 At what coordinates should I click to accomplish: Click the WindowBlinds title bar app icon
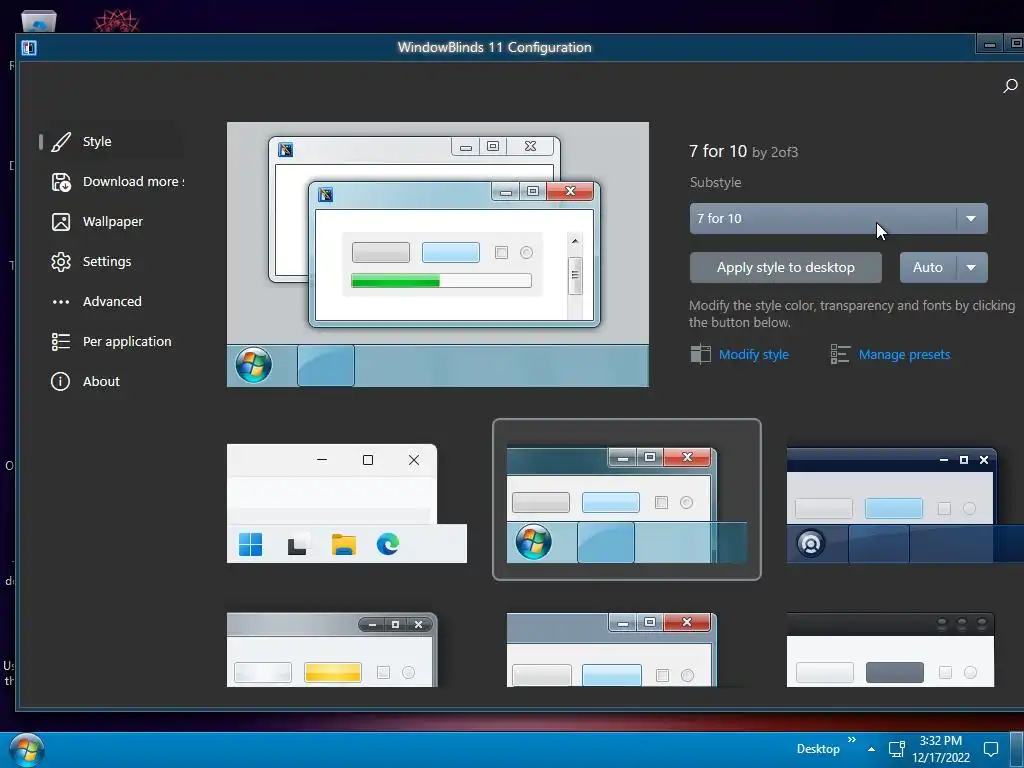tap(29, 48)
